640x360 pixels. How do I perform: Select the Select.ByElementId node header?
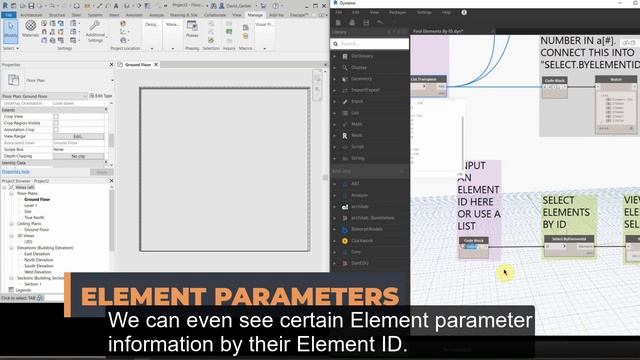tap(569, 239)
